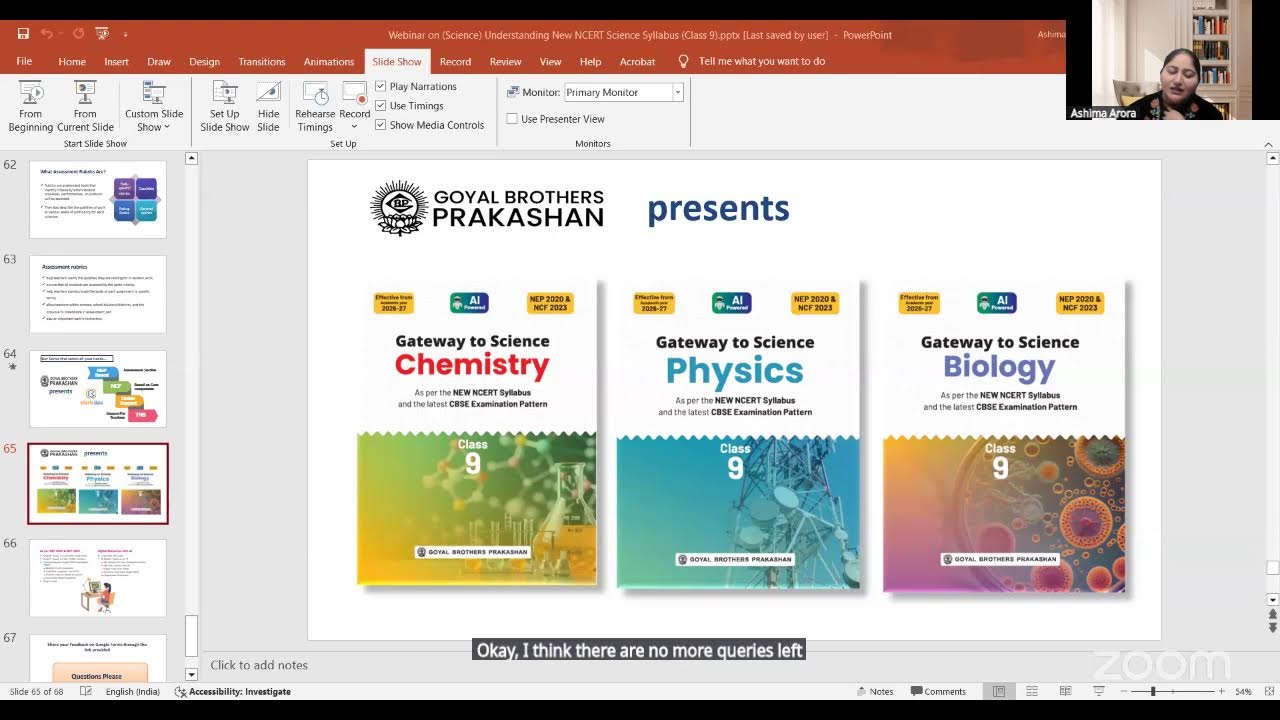The image size is (1280, 720).
Task: Toggle Use Timings checkbox
Action: [380, 106]
